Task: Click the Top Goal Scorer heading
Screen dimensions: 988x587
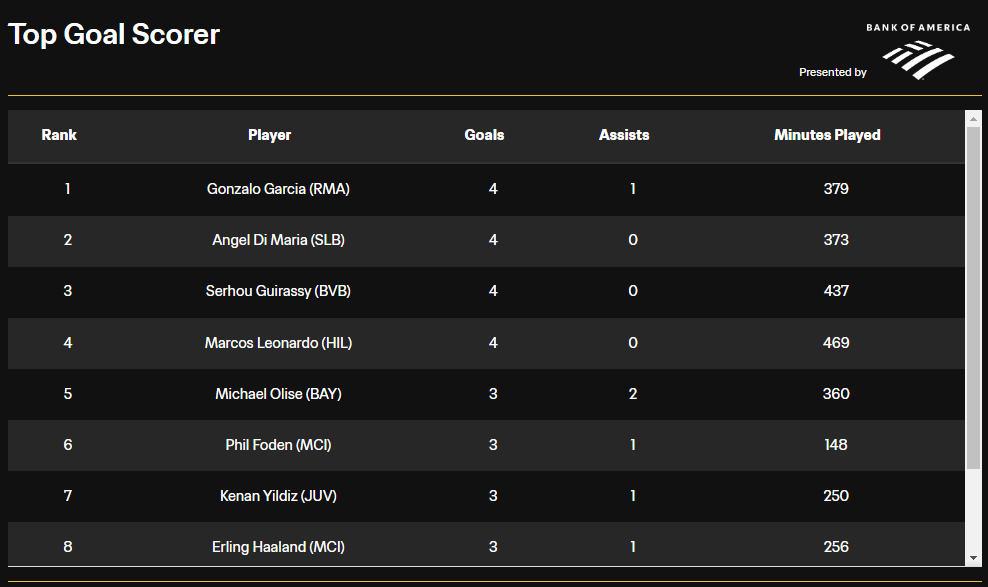Action: [113, 35]
